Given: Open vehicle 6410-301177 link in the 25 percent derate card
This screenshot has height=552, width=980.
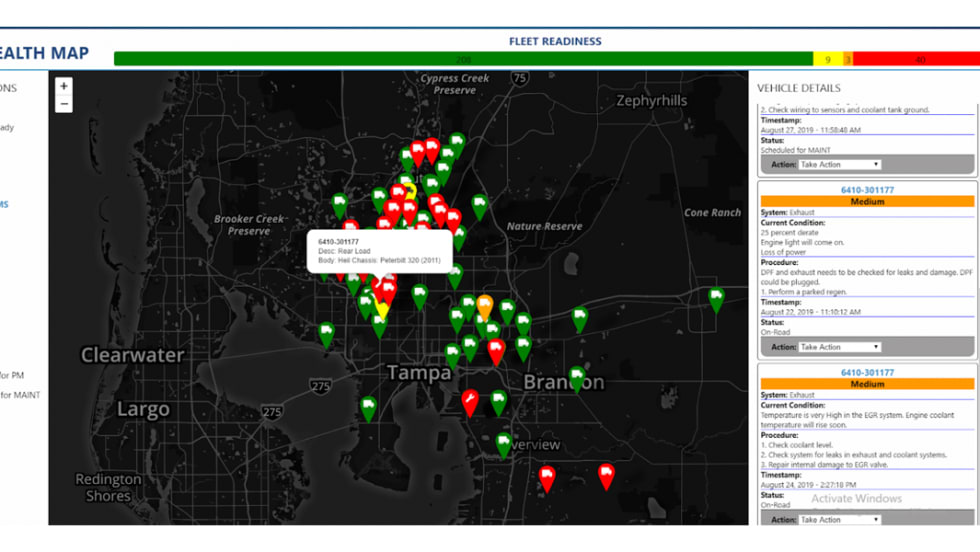Looking at the screenshot, I should (867, 190).
